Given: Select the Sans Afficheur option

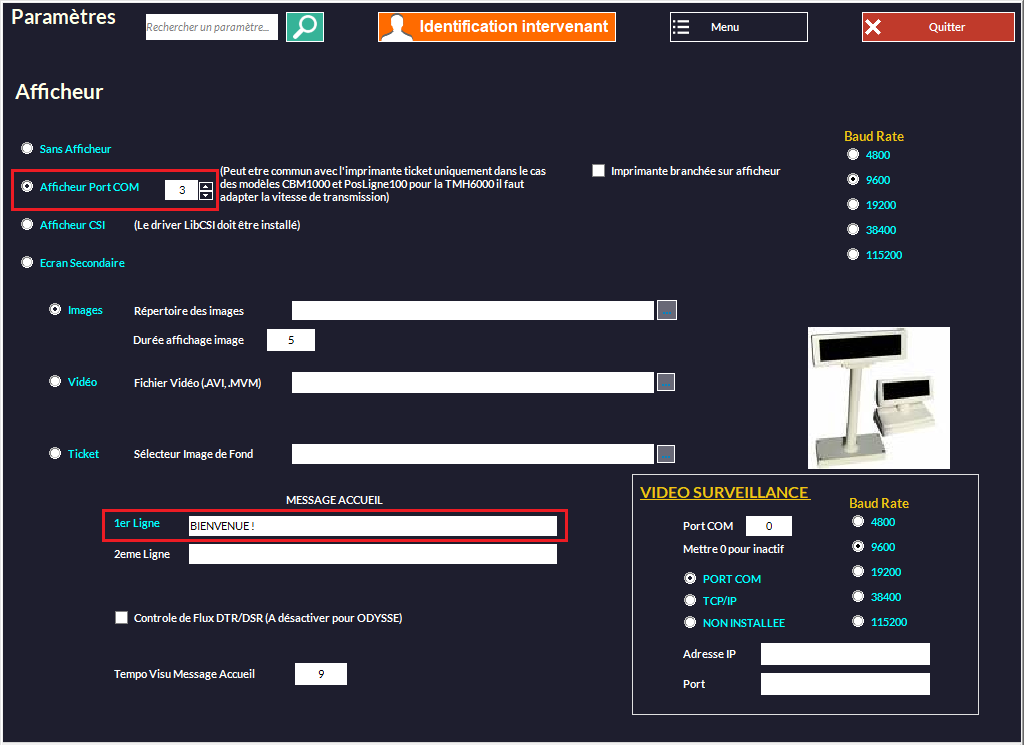Looking at the screenshot, I should (x=28, y=148).
